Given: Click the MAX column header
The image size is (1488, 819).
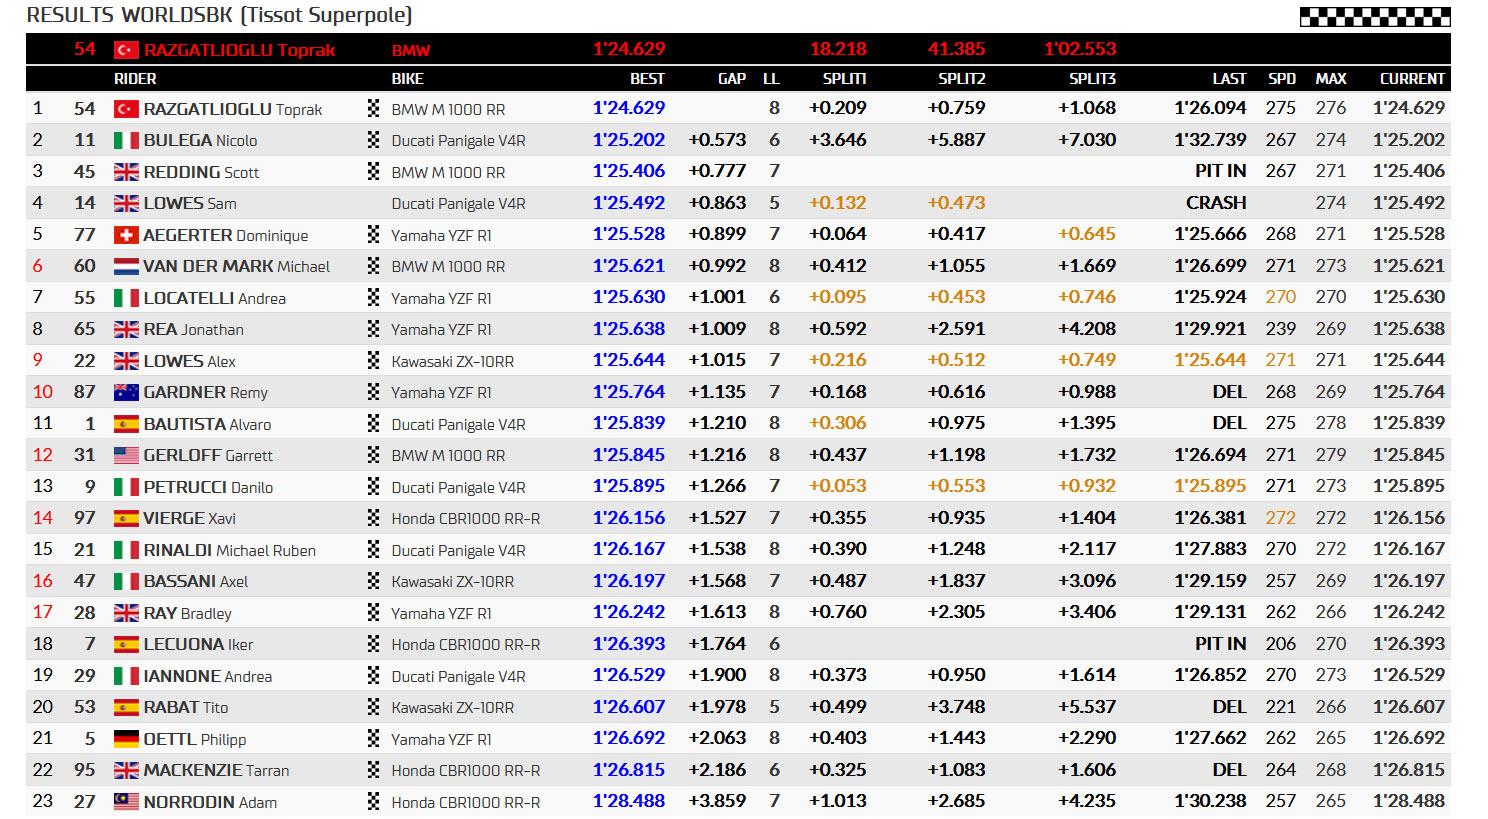Looking at the screenshot, I should point(1331,79).
